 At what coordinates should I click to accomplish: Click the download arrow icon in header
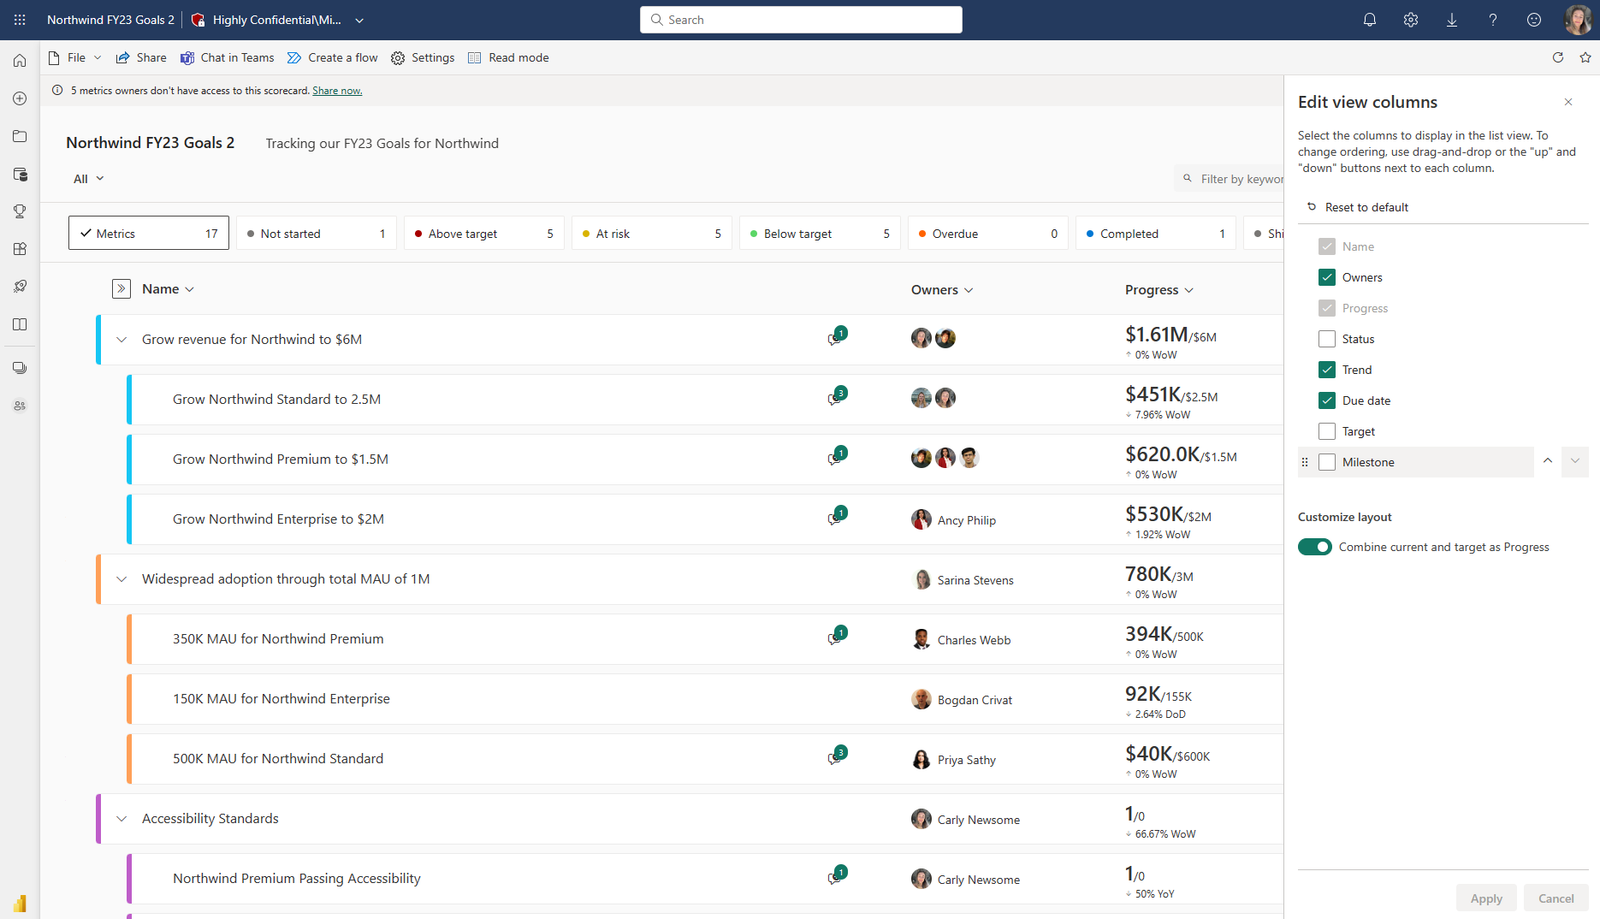coord(1451,20)
